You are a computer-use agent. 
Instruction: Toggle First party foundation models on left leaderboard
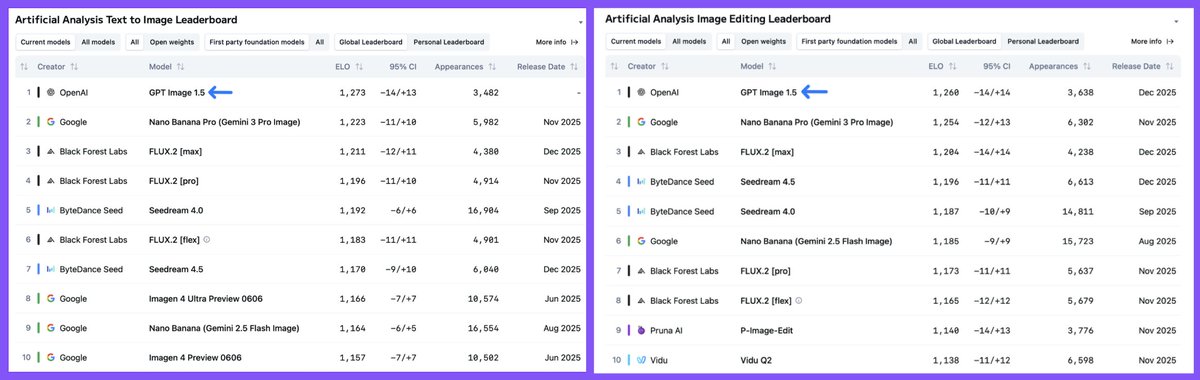257,42
